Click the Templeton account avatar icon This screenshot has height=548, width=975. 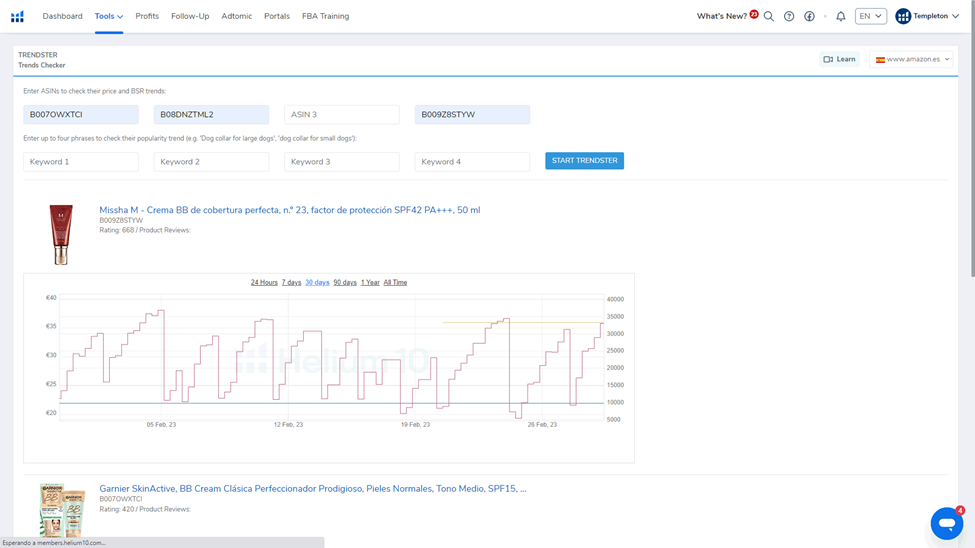[903, 16]
